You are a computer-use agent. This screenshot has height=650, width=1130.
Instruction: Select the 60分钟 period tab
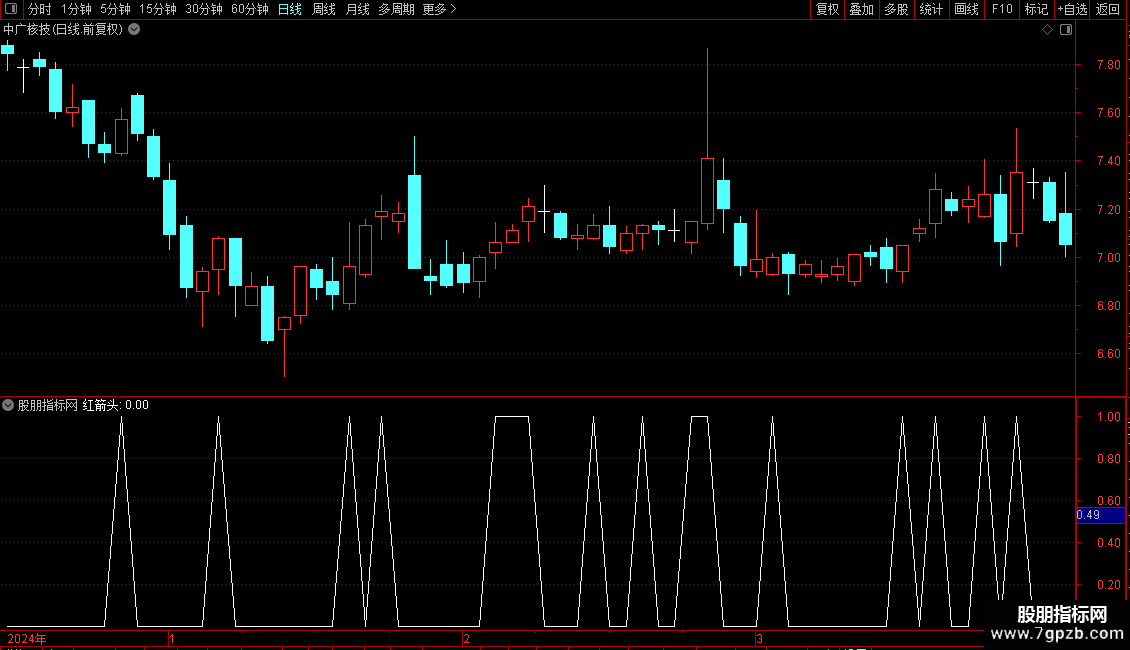(x=249, y=9)
